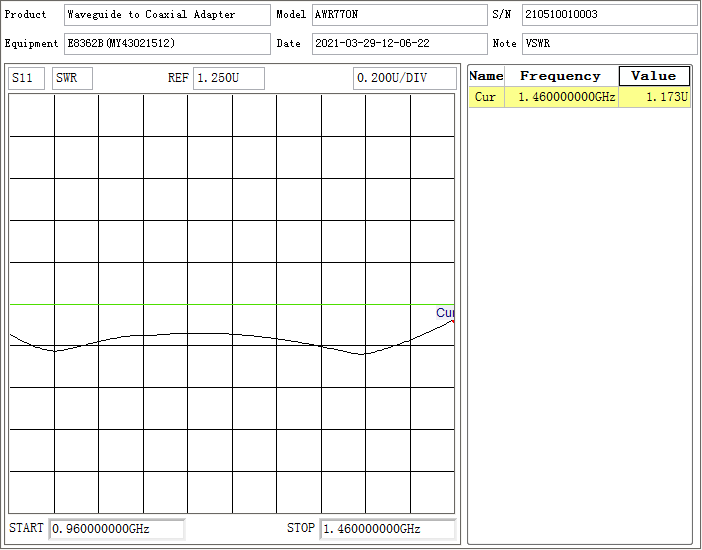Screen dimensions: 702x550
Task: Select the STOP frequency field
Action: tap(387, 529)
